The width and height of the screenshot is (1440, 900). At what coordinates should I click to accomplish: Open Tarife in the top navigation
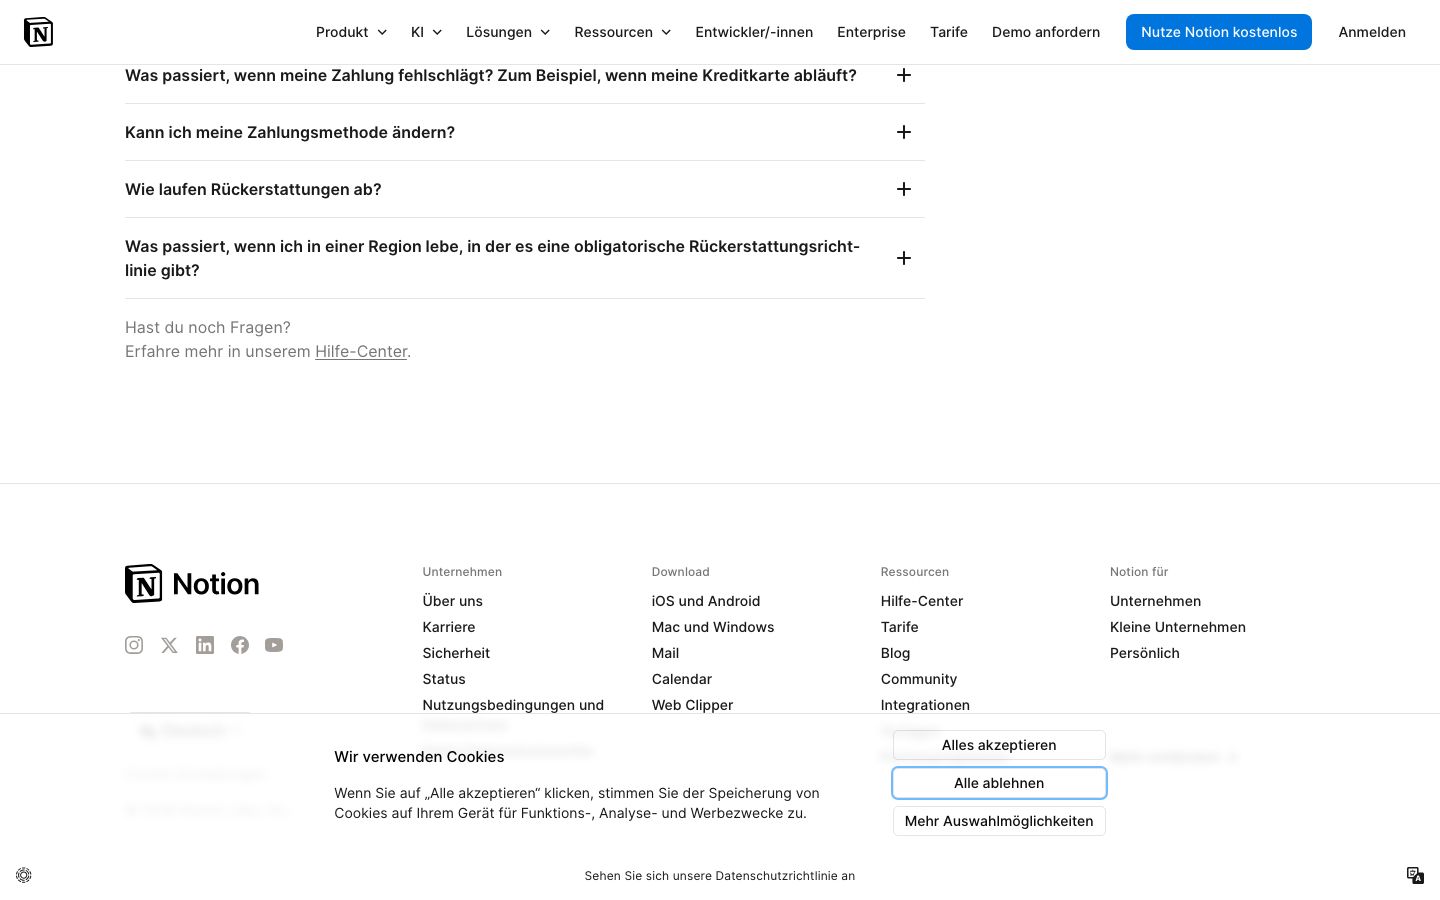click(x=949, y=32)
